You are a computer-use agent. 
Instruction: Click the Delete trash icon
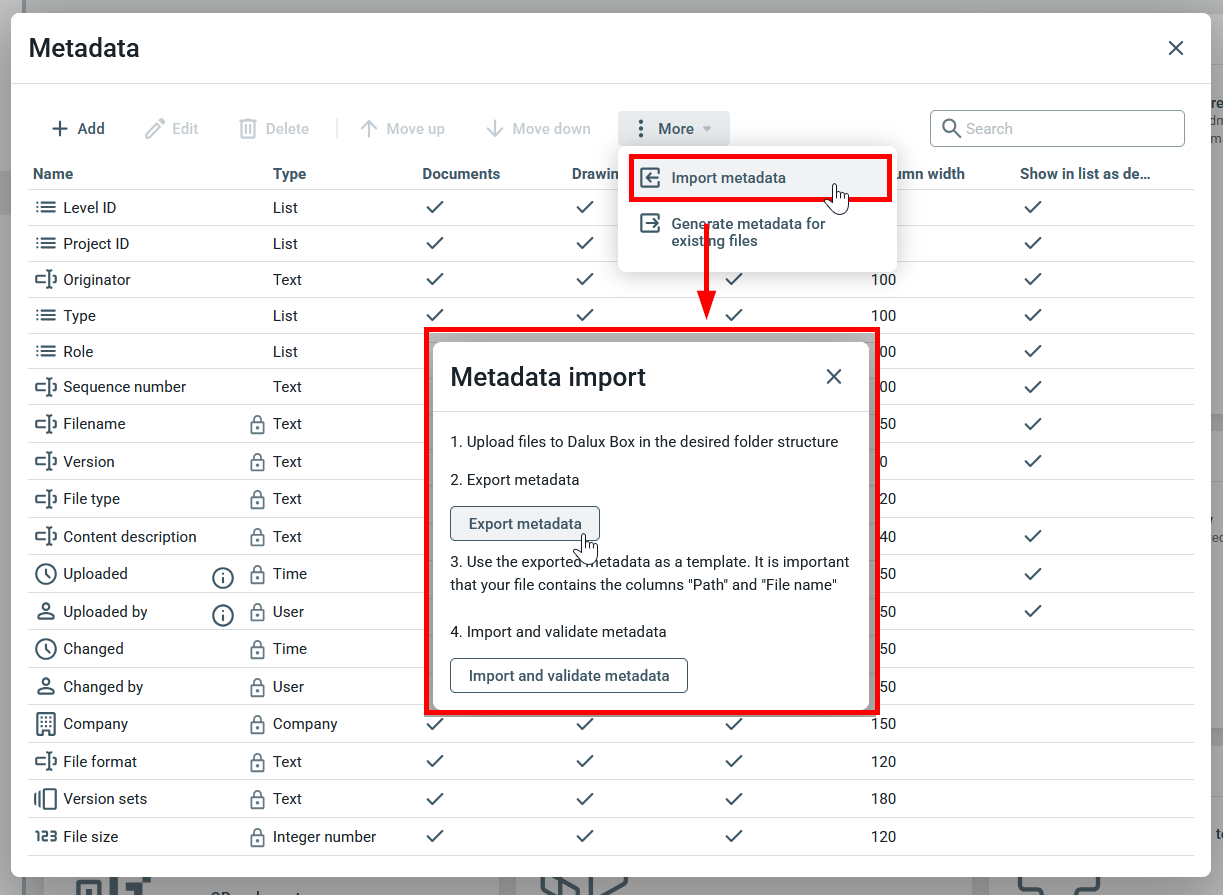coord(248,129)
